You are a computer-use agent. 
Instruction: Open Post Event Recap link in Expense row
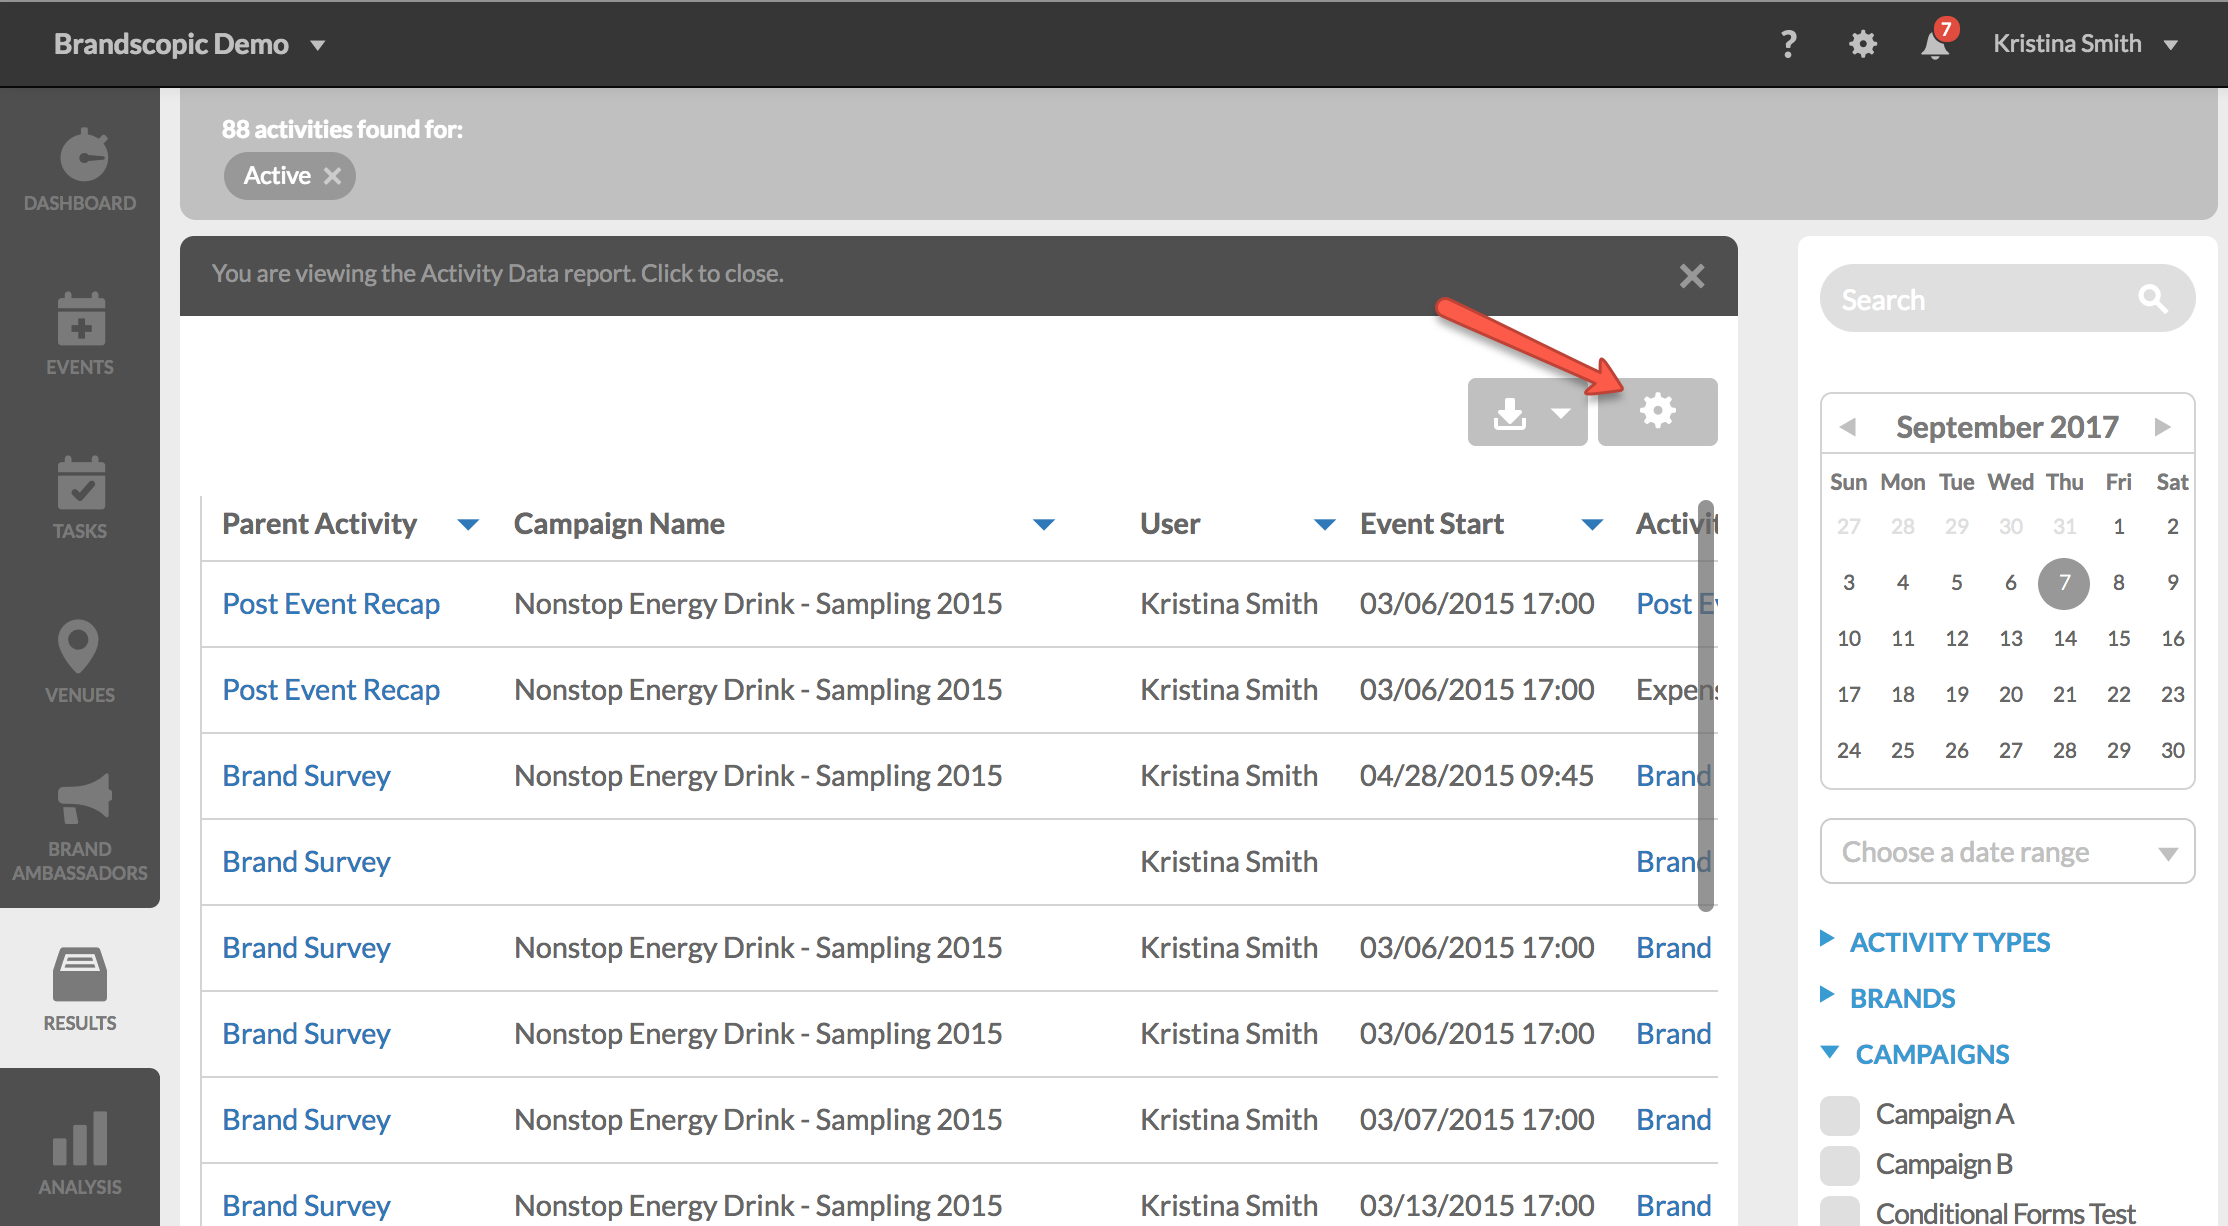point(331,690)
